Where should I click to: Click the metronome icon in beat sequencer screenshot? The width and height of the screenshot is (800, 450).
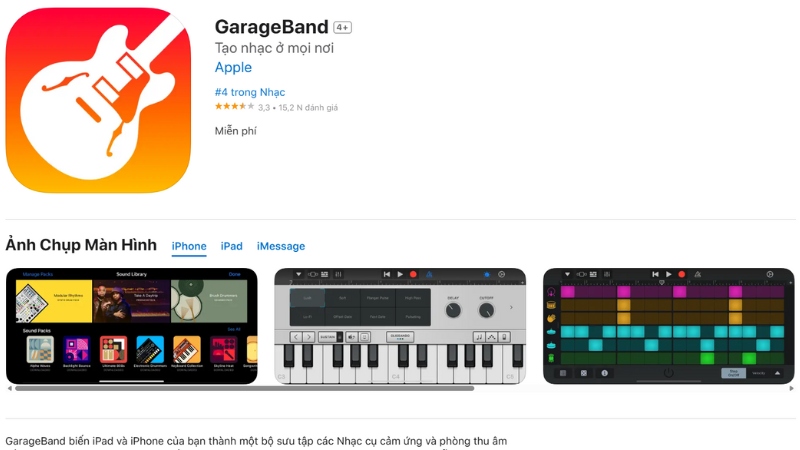[x=697, y=274]
